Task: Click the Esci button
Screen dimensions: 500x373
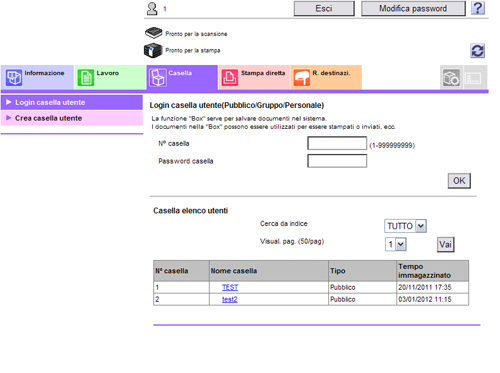Action: pos(324,8)
